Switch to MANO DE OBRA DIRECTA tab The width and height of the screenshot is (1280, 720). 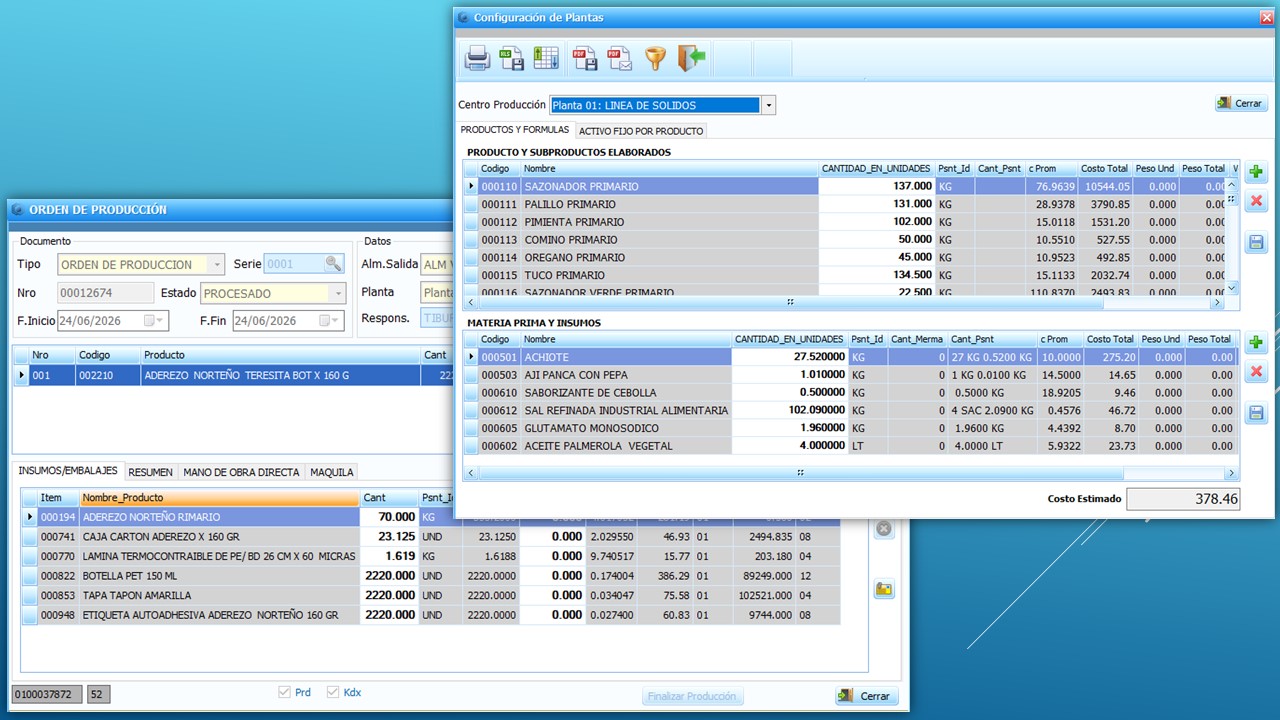241,472
